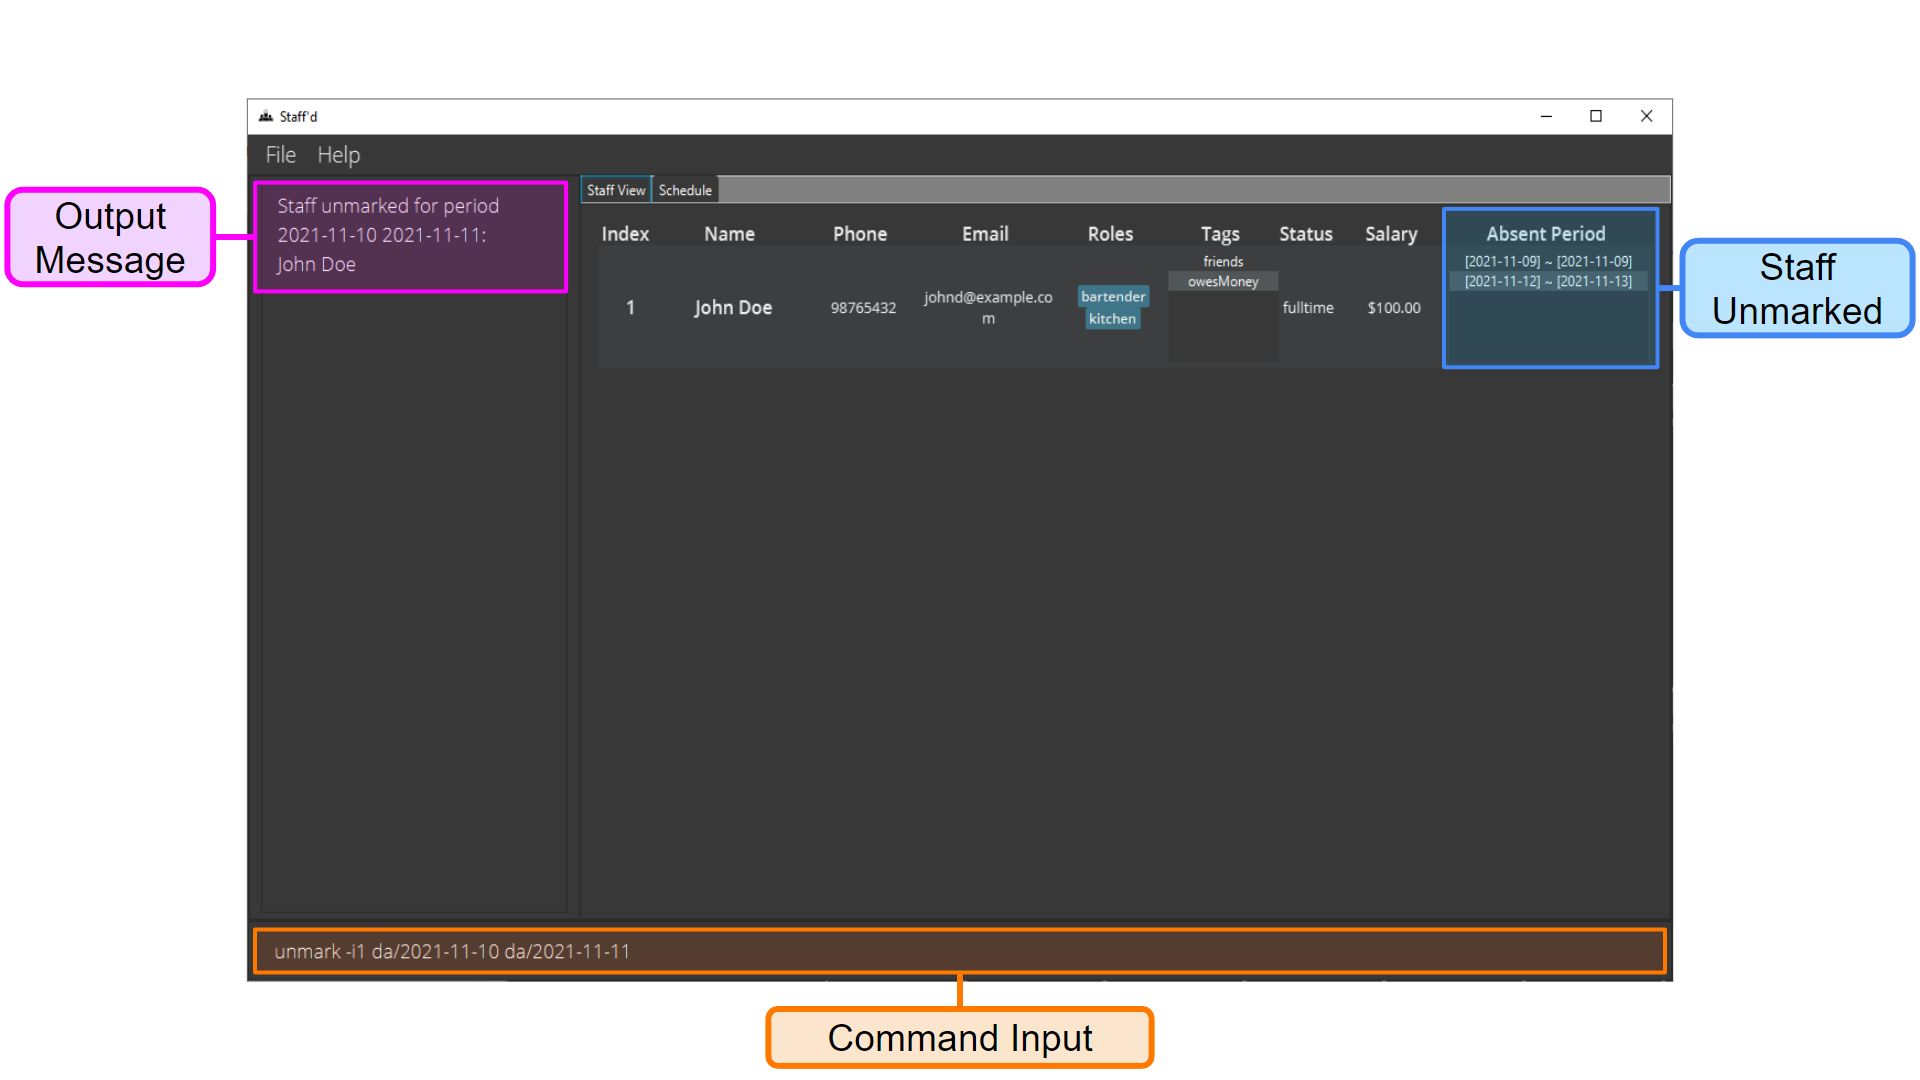Click index number 1 of John Doe
The height and width of the screenshot is (1080, 1920).
coord(630,308)
